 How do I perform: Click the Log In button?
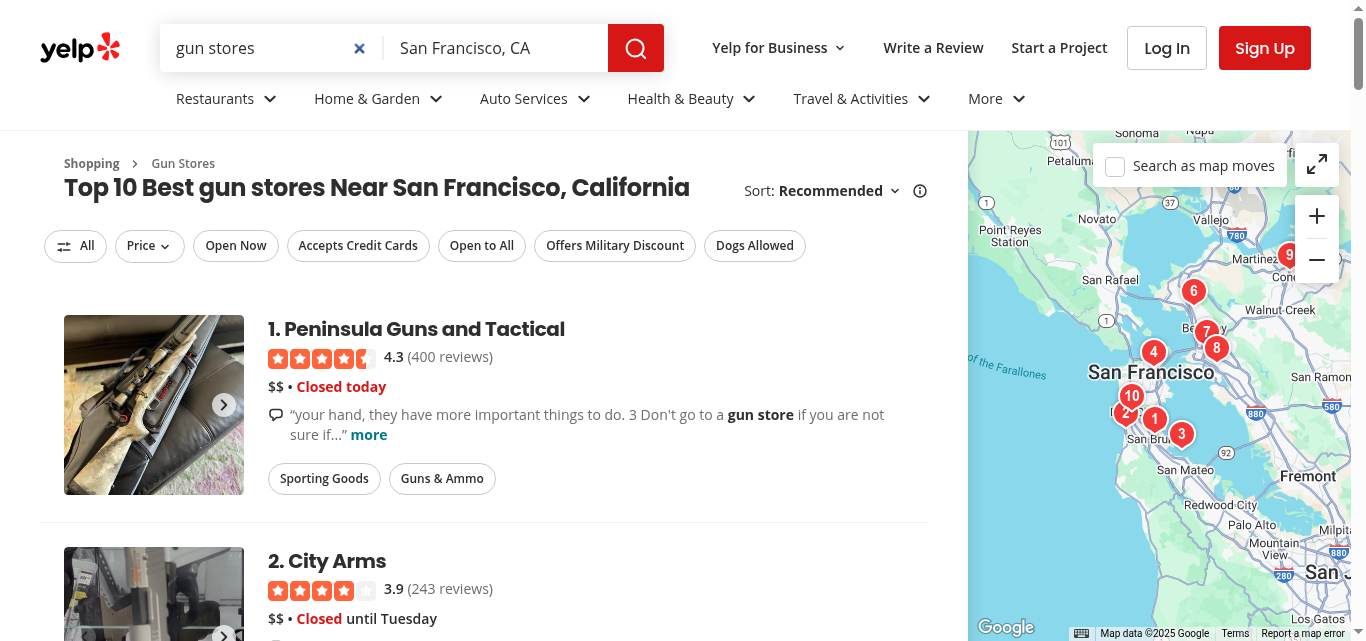pyautogui.click(x=1167, y=48)
